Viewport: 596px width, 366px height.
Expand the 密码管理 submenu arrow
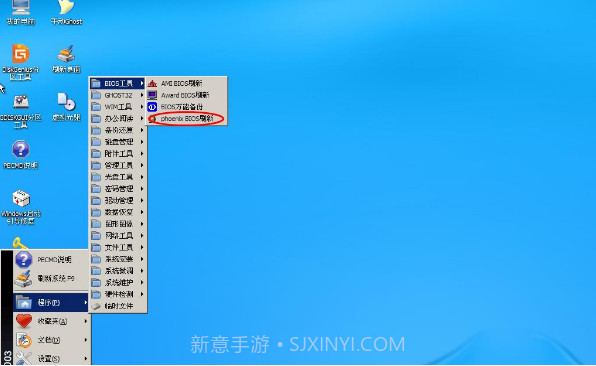142,189
